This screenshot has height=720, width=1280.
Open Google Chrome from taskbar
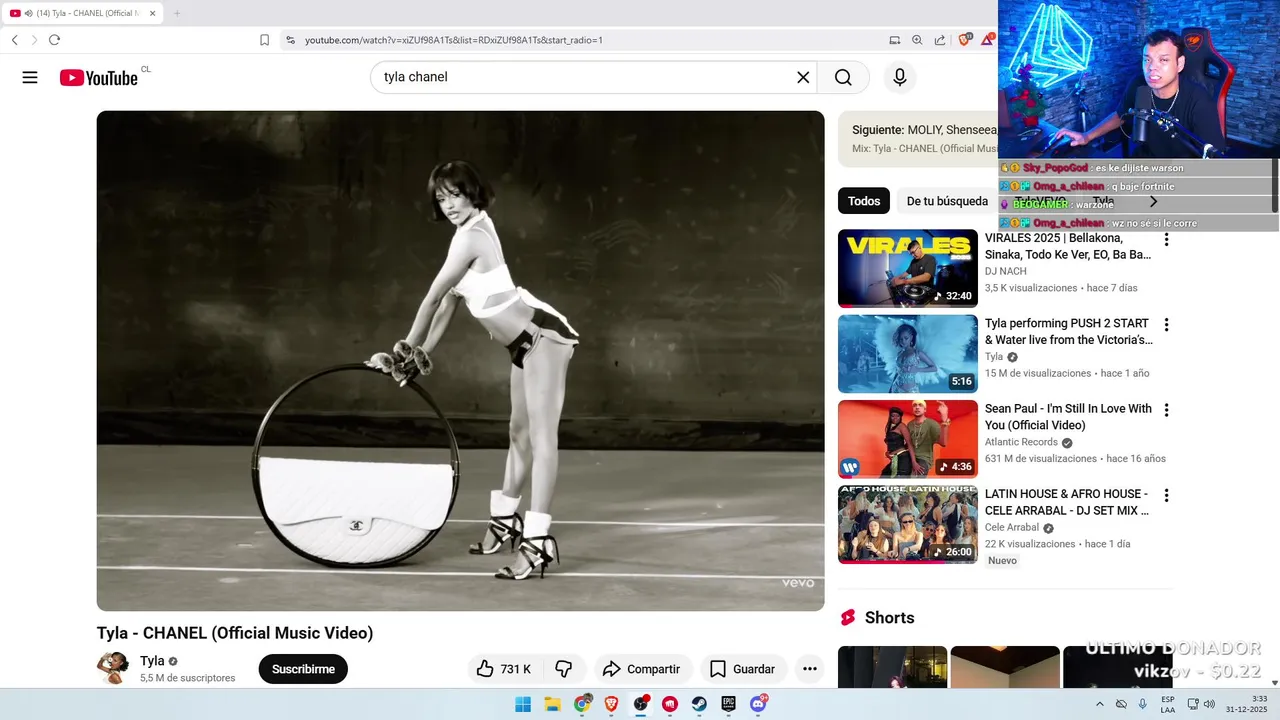click(x=582, y=704)
